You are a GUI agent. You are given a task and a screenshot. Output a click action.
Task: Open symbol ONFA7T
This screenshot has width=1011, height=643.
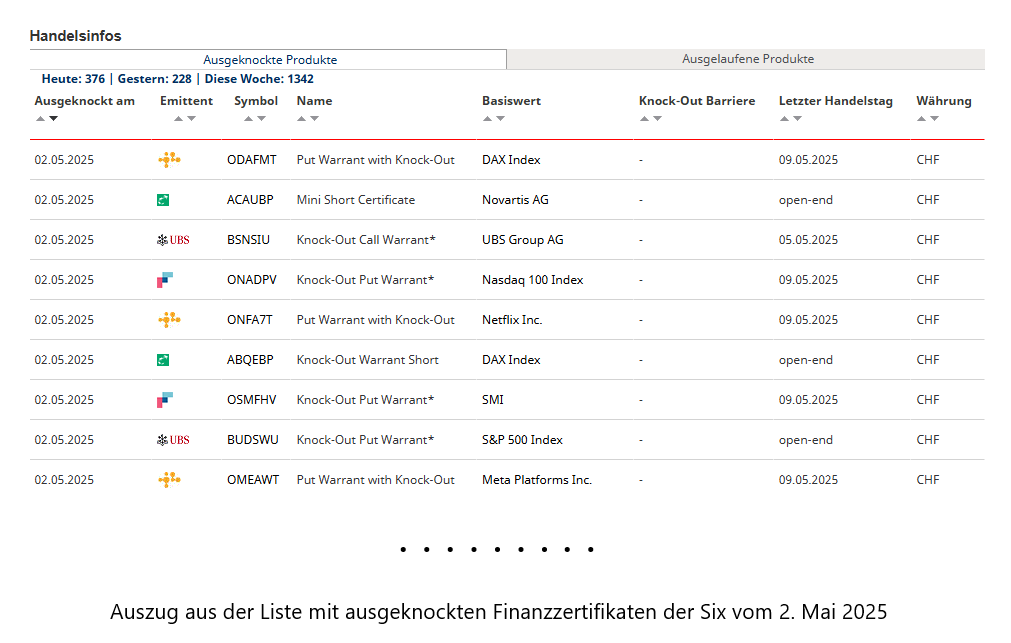250,320
